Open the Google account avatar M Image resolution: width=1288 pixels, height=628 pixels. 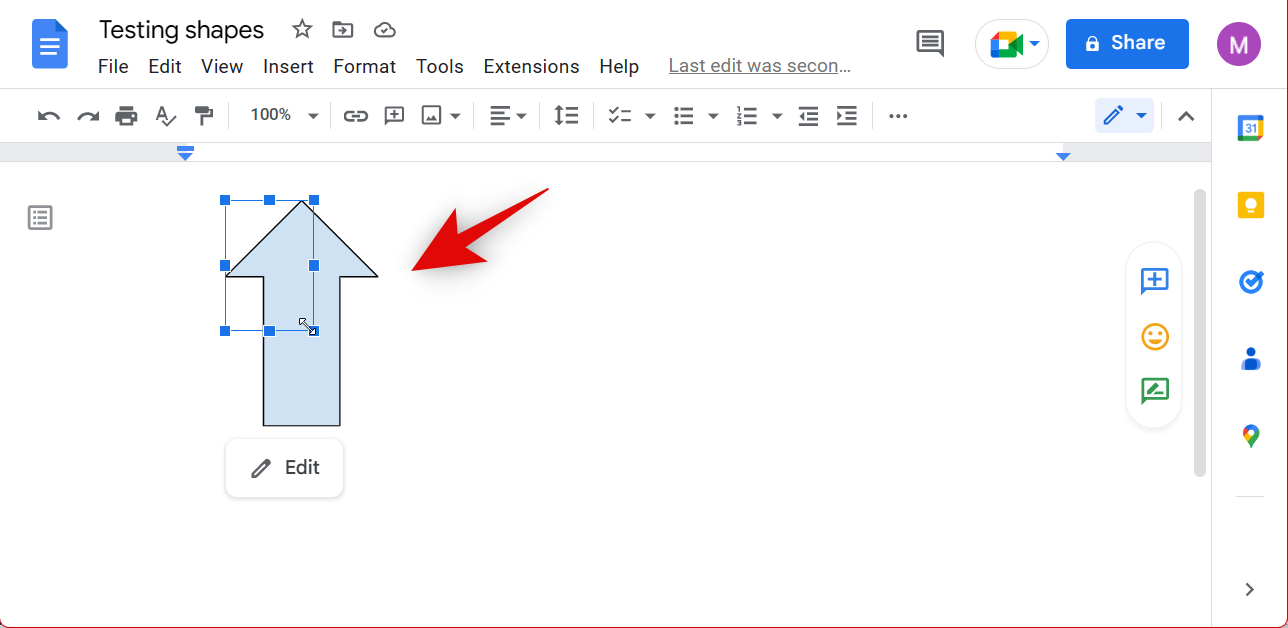1239,44
